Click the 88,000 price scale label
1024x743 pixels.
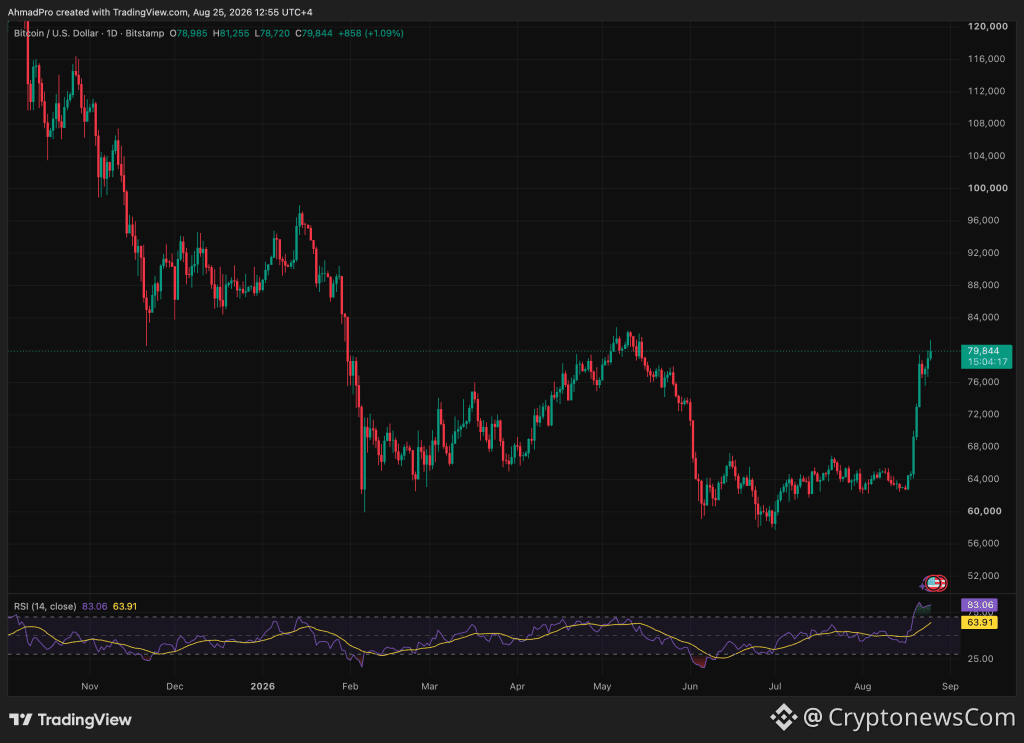(984, 285)
